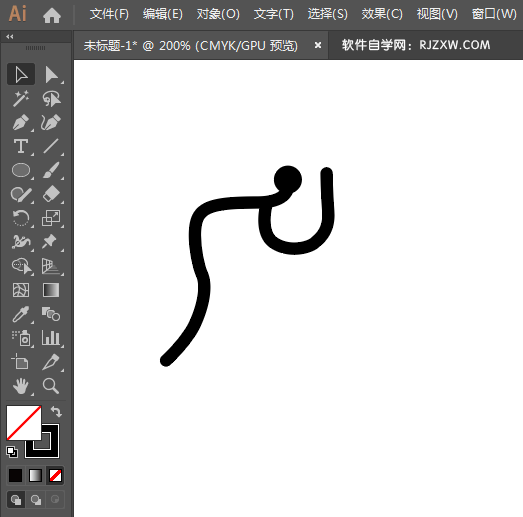Apply Gradient mode button

click(35, 476)
